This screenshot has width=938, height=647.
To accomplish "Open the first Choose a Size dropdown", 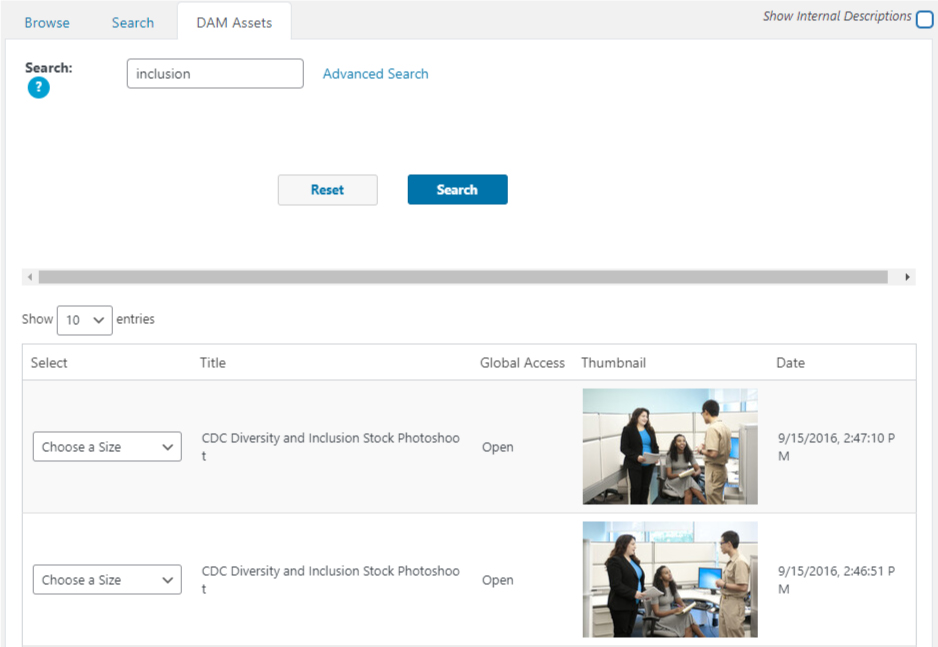I will click(106, 446).
